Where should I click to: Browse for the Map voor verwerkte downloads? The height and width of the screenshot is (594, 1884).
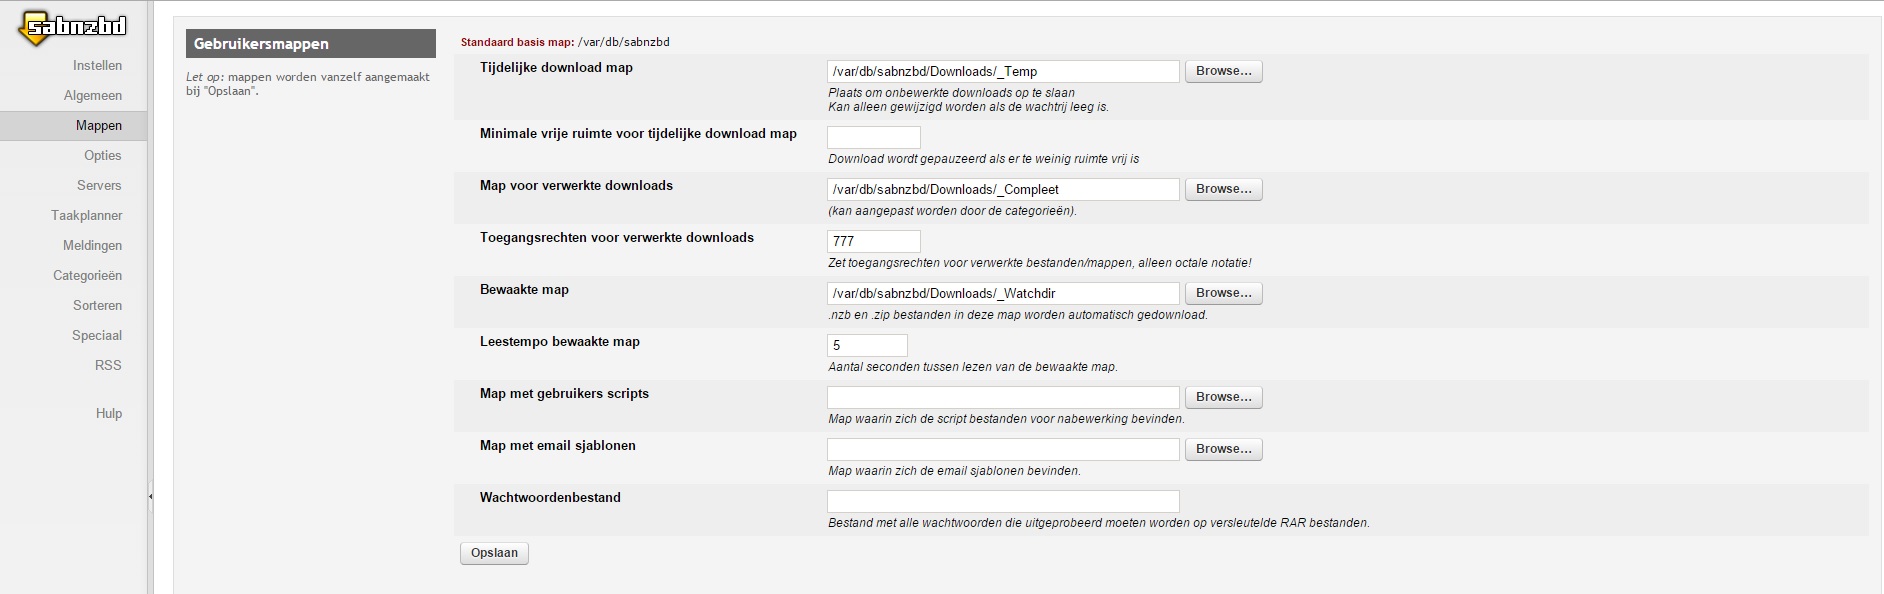click(1223, 189)
